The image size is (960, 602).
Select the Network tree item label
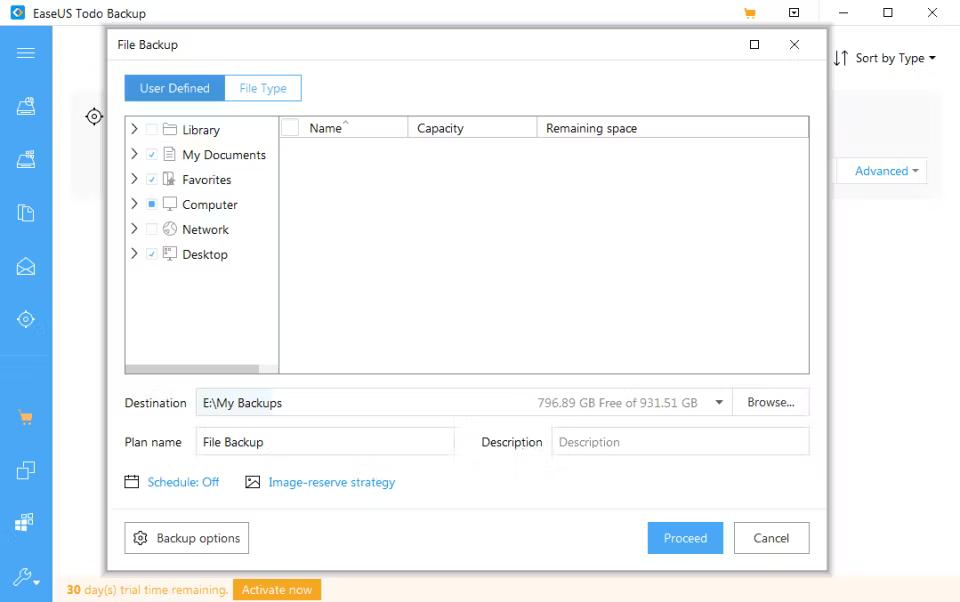[205, 230]
